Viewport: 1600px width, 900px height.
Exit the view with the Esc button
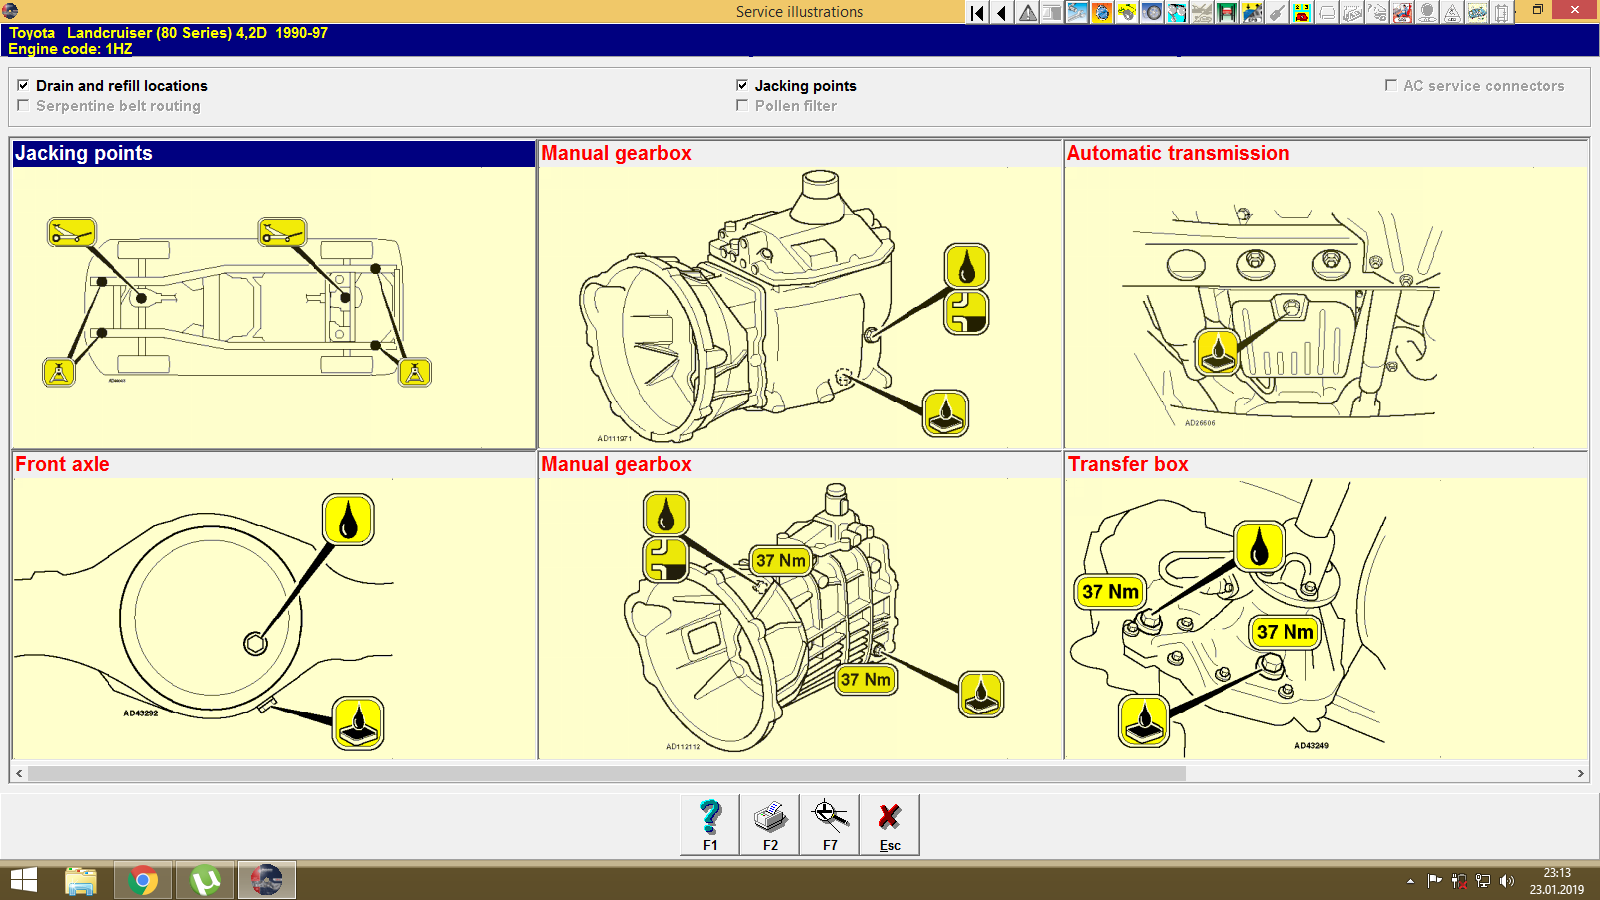point(890,824)
